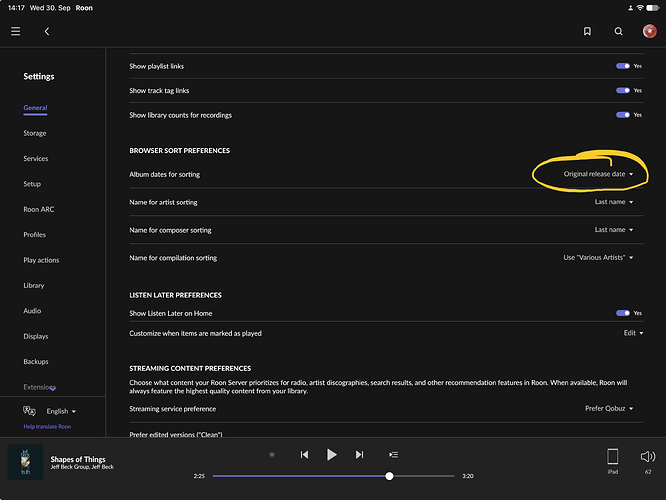Click the 2:25 elapsed time label
The width and height of the screenshot is (666, 500).
coord(199,476)
